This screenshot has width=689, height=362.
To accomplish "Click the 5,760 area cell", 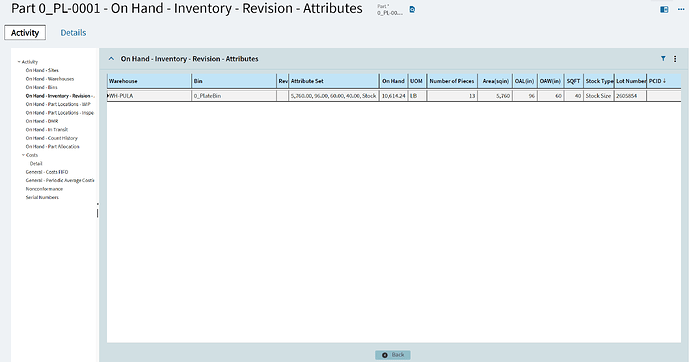I will [x=495, y=96].
